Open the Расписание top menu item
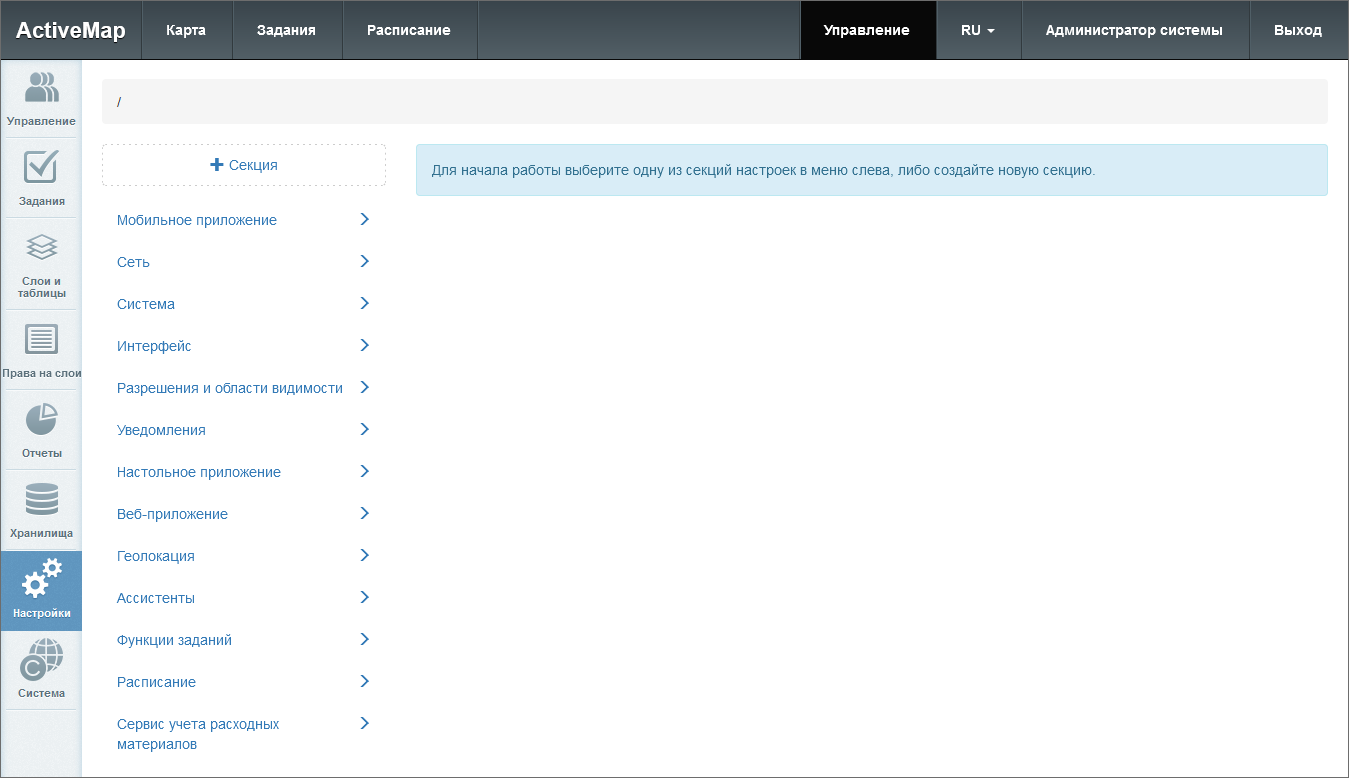Image resolution: width=1349 pixels, height=778 pixels. (x=408, y=30)
